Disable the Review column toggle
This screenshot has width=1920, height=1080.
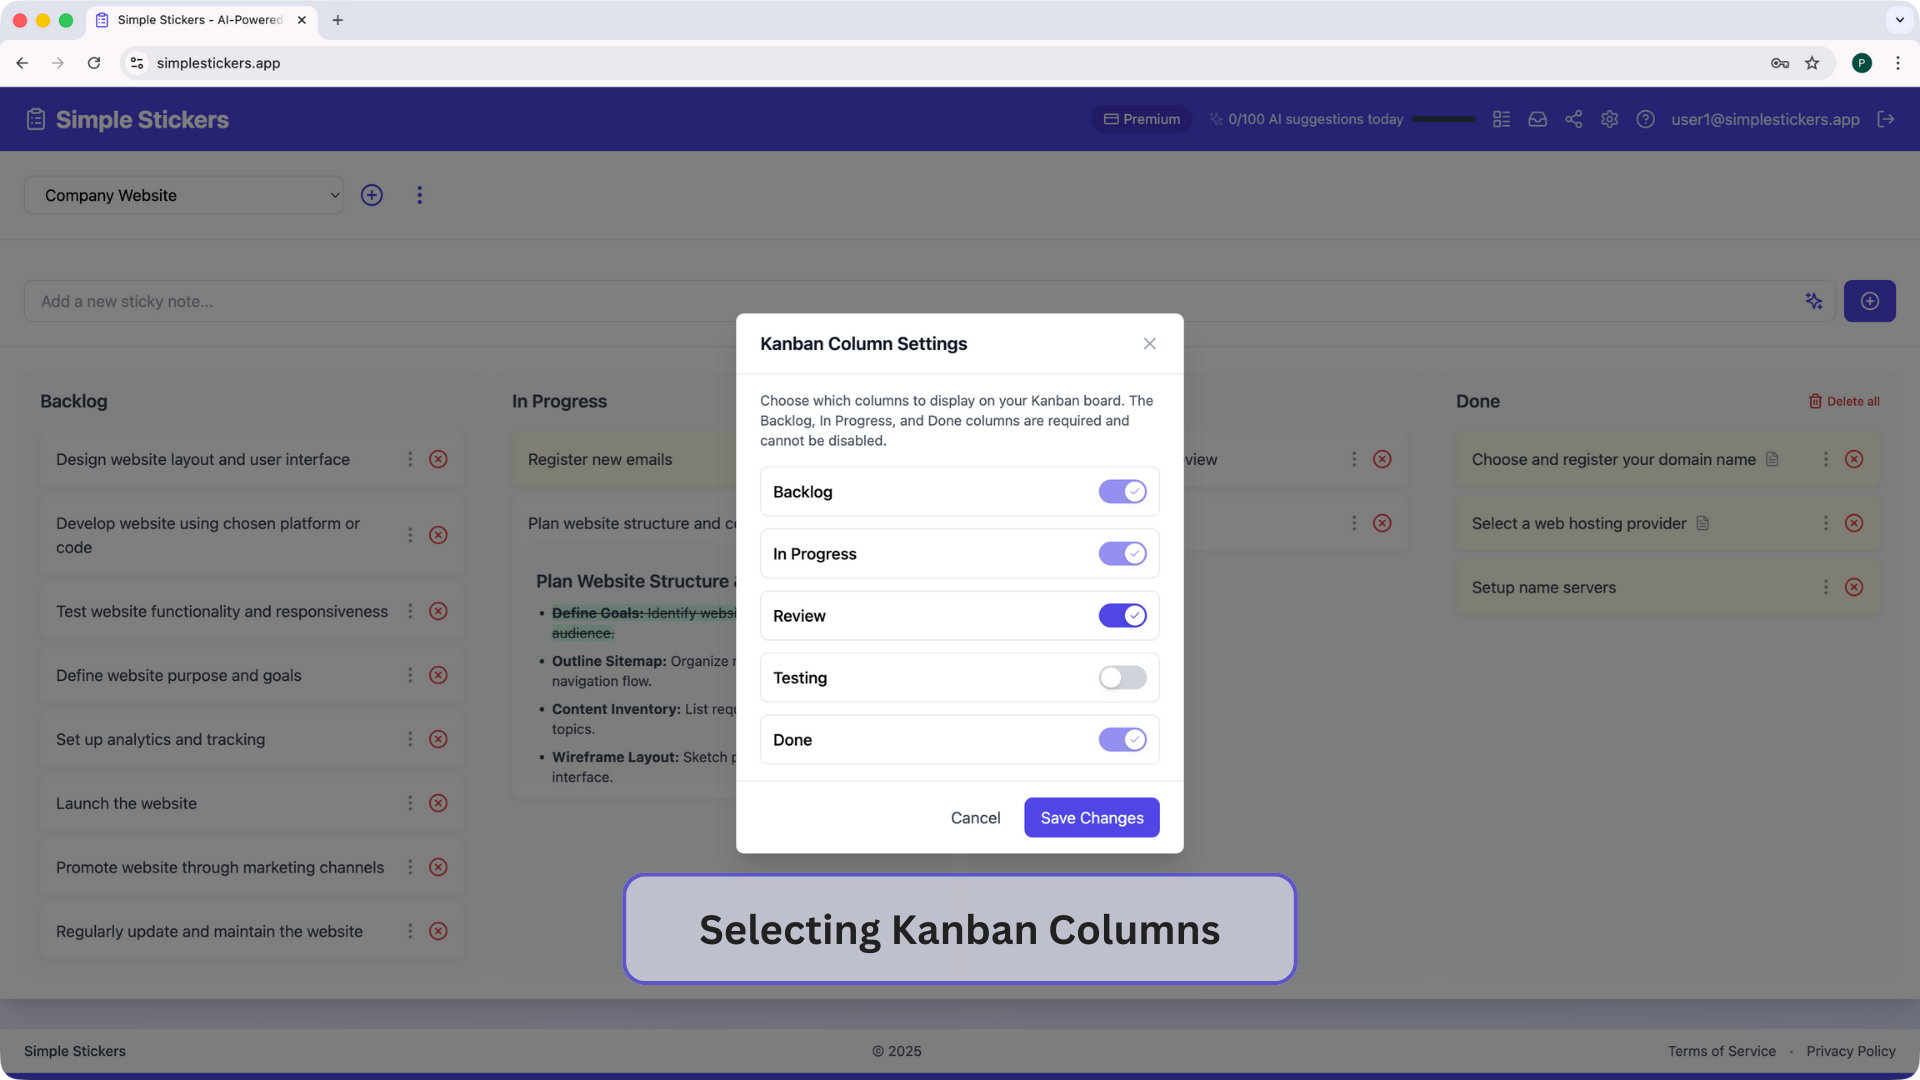(1122, 615)
